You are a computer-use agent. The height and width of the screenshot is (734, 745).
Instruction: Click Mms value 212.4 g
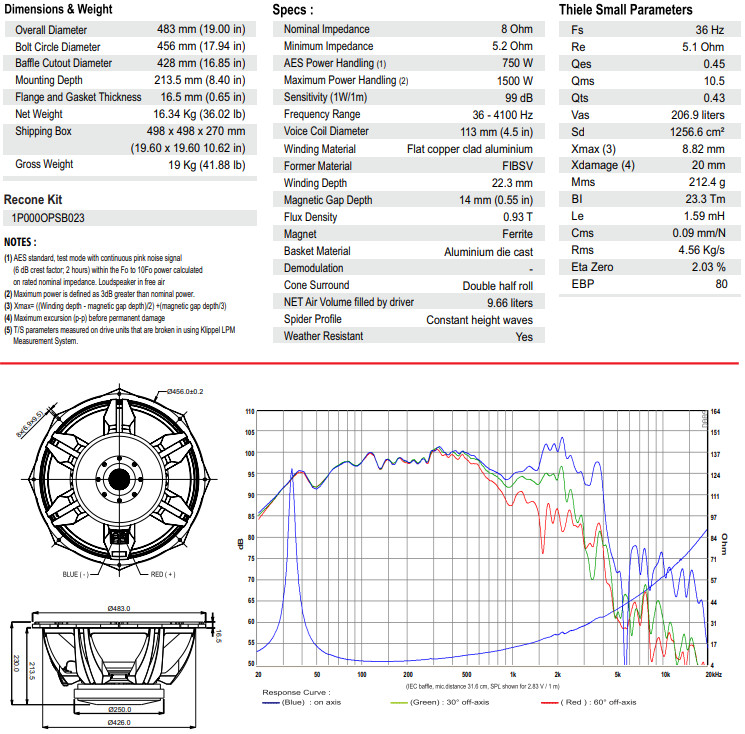707,182
